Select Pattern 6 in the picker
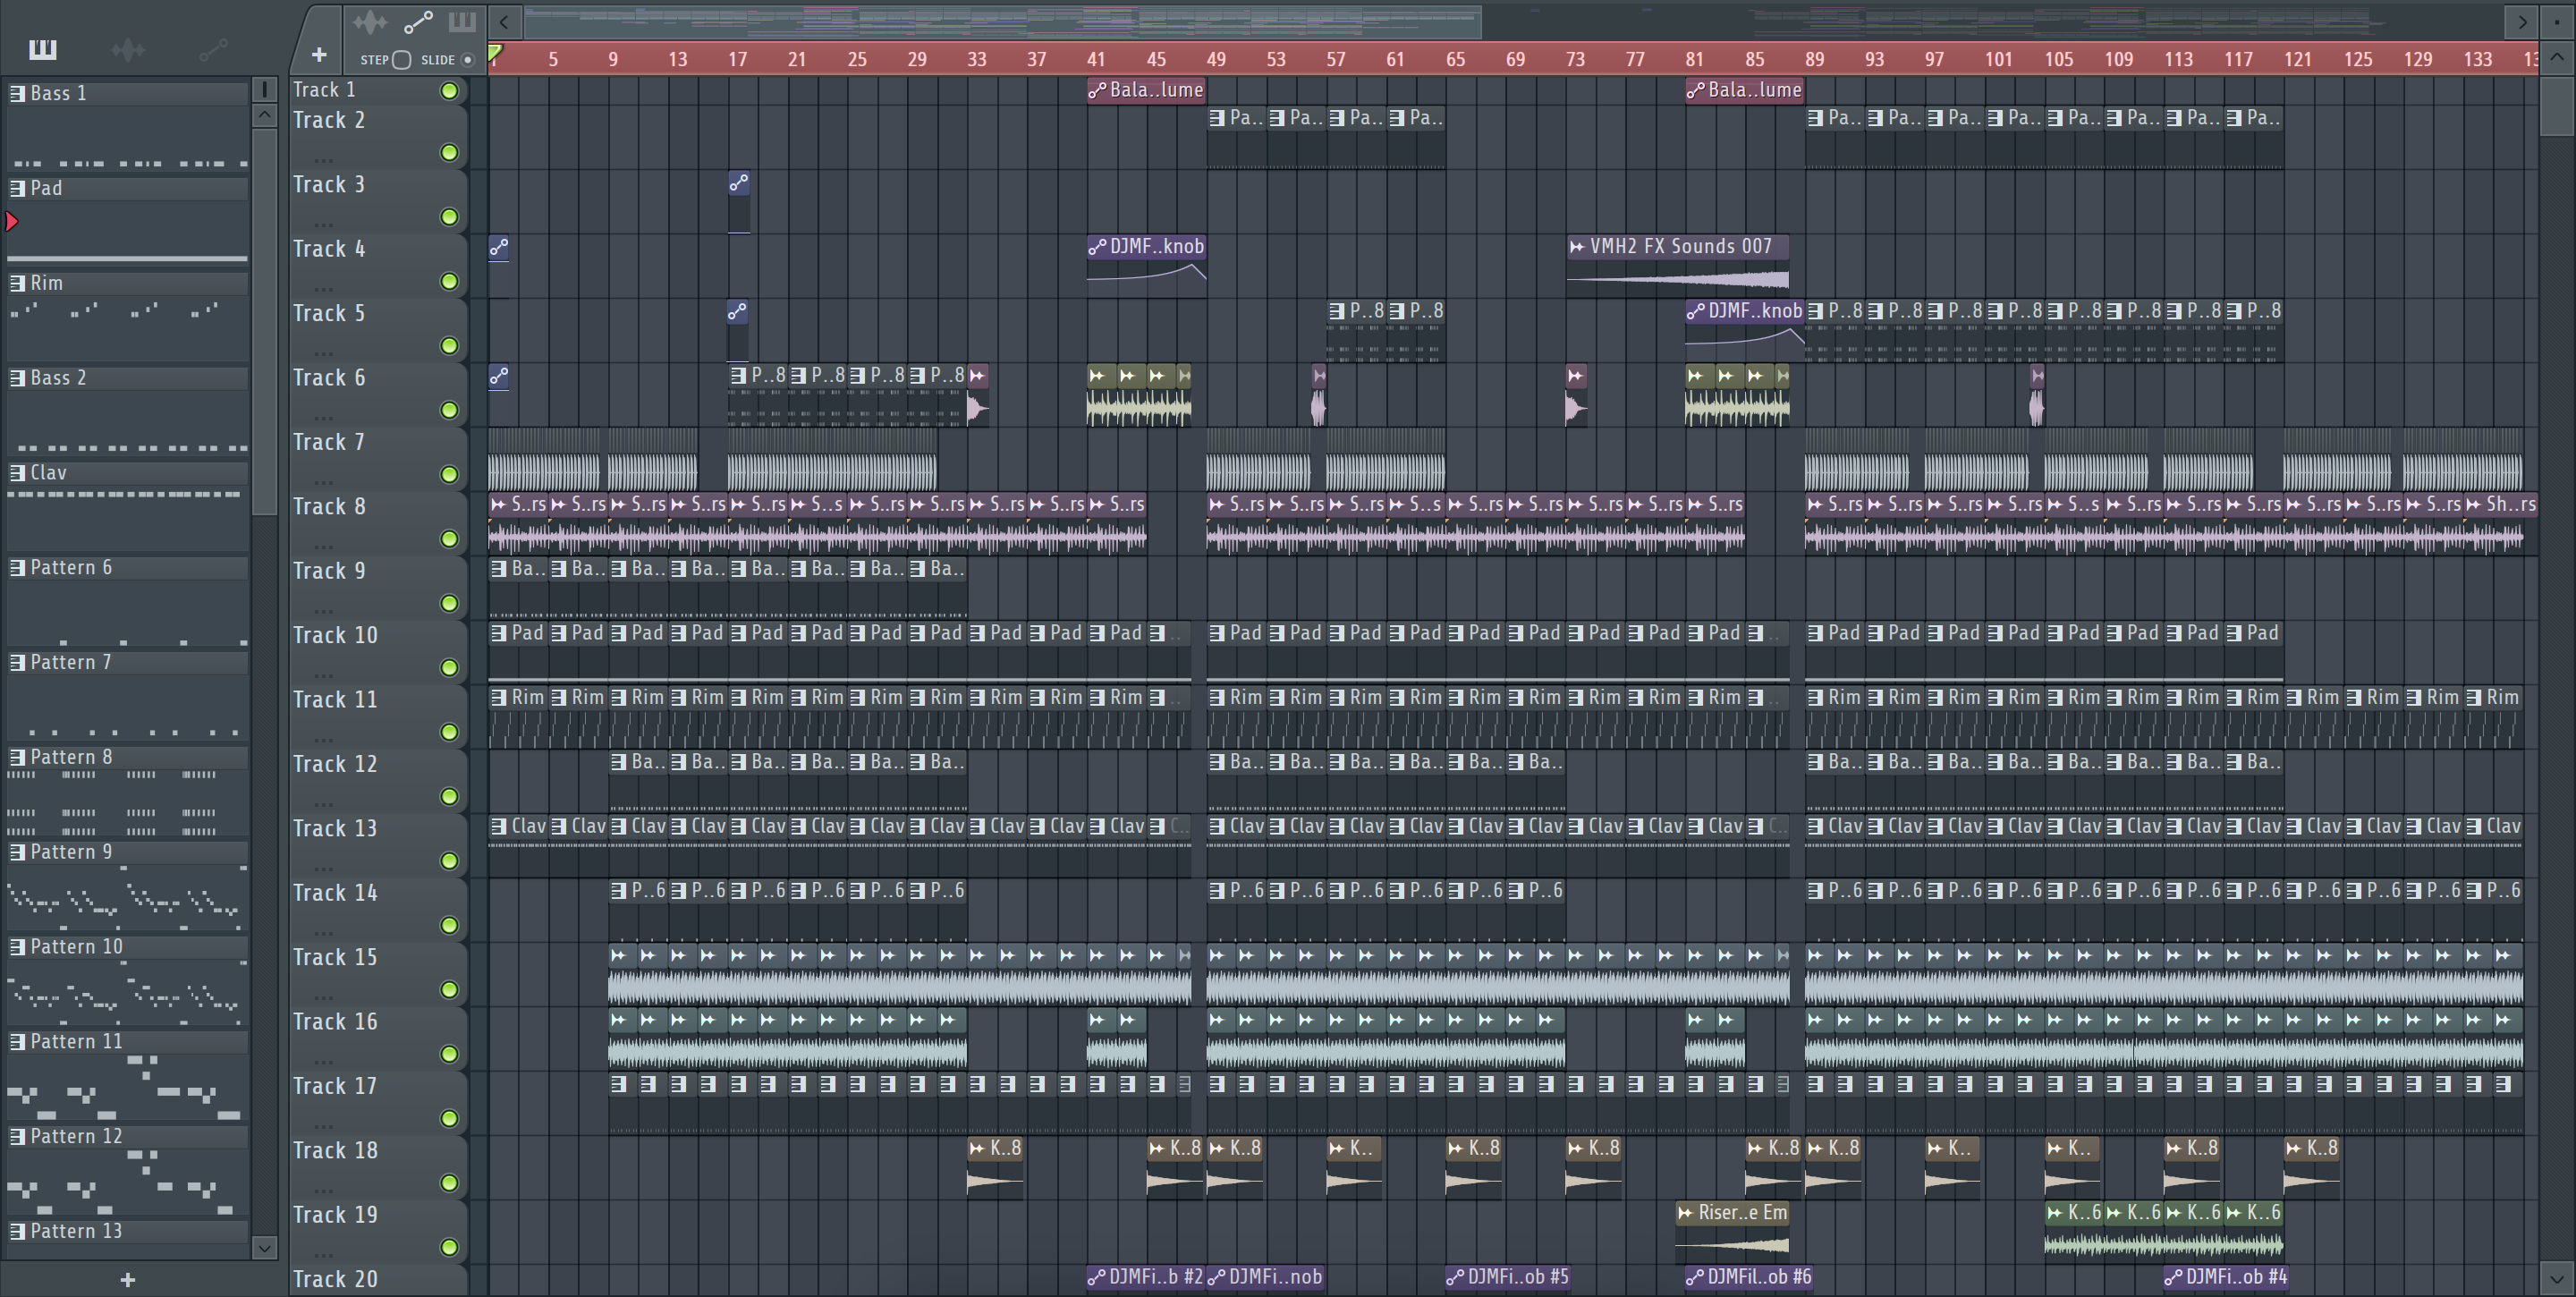The width and height of the screenshot is (2576, 1297). click(128, 569)
